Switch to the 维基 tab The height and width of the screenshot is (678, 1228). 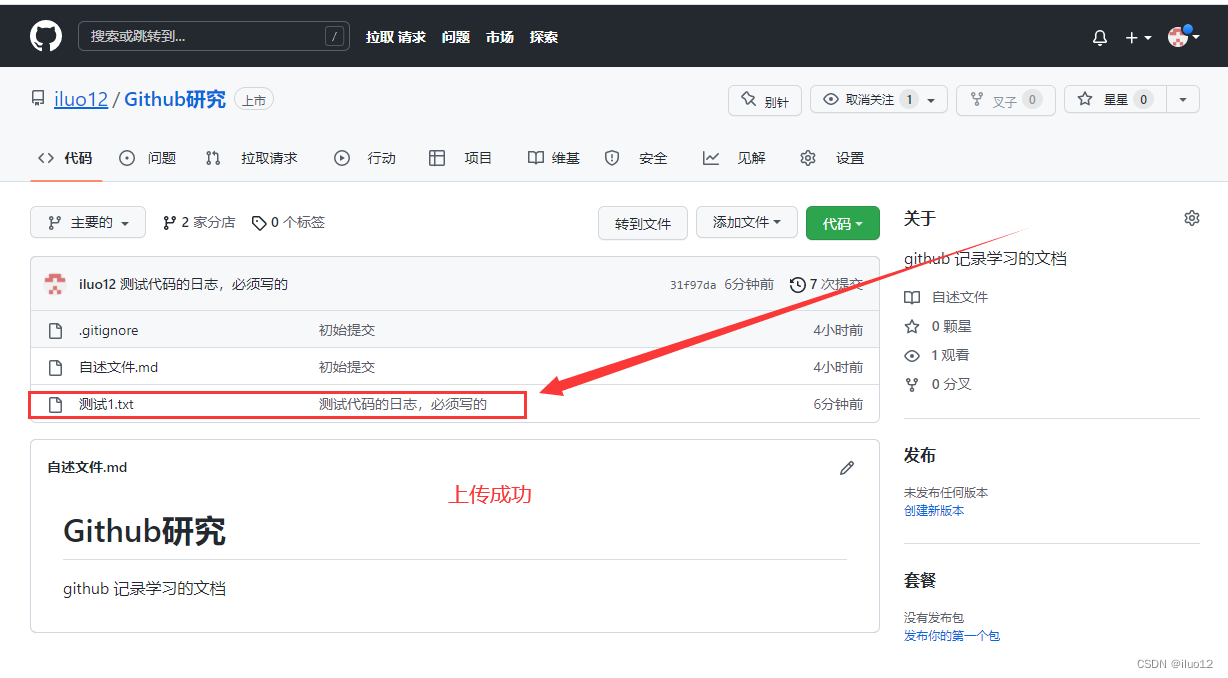tap(554, 158)
